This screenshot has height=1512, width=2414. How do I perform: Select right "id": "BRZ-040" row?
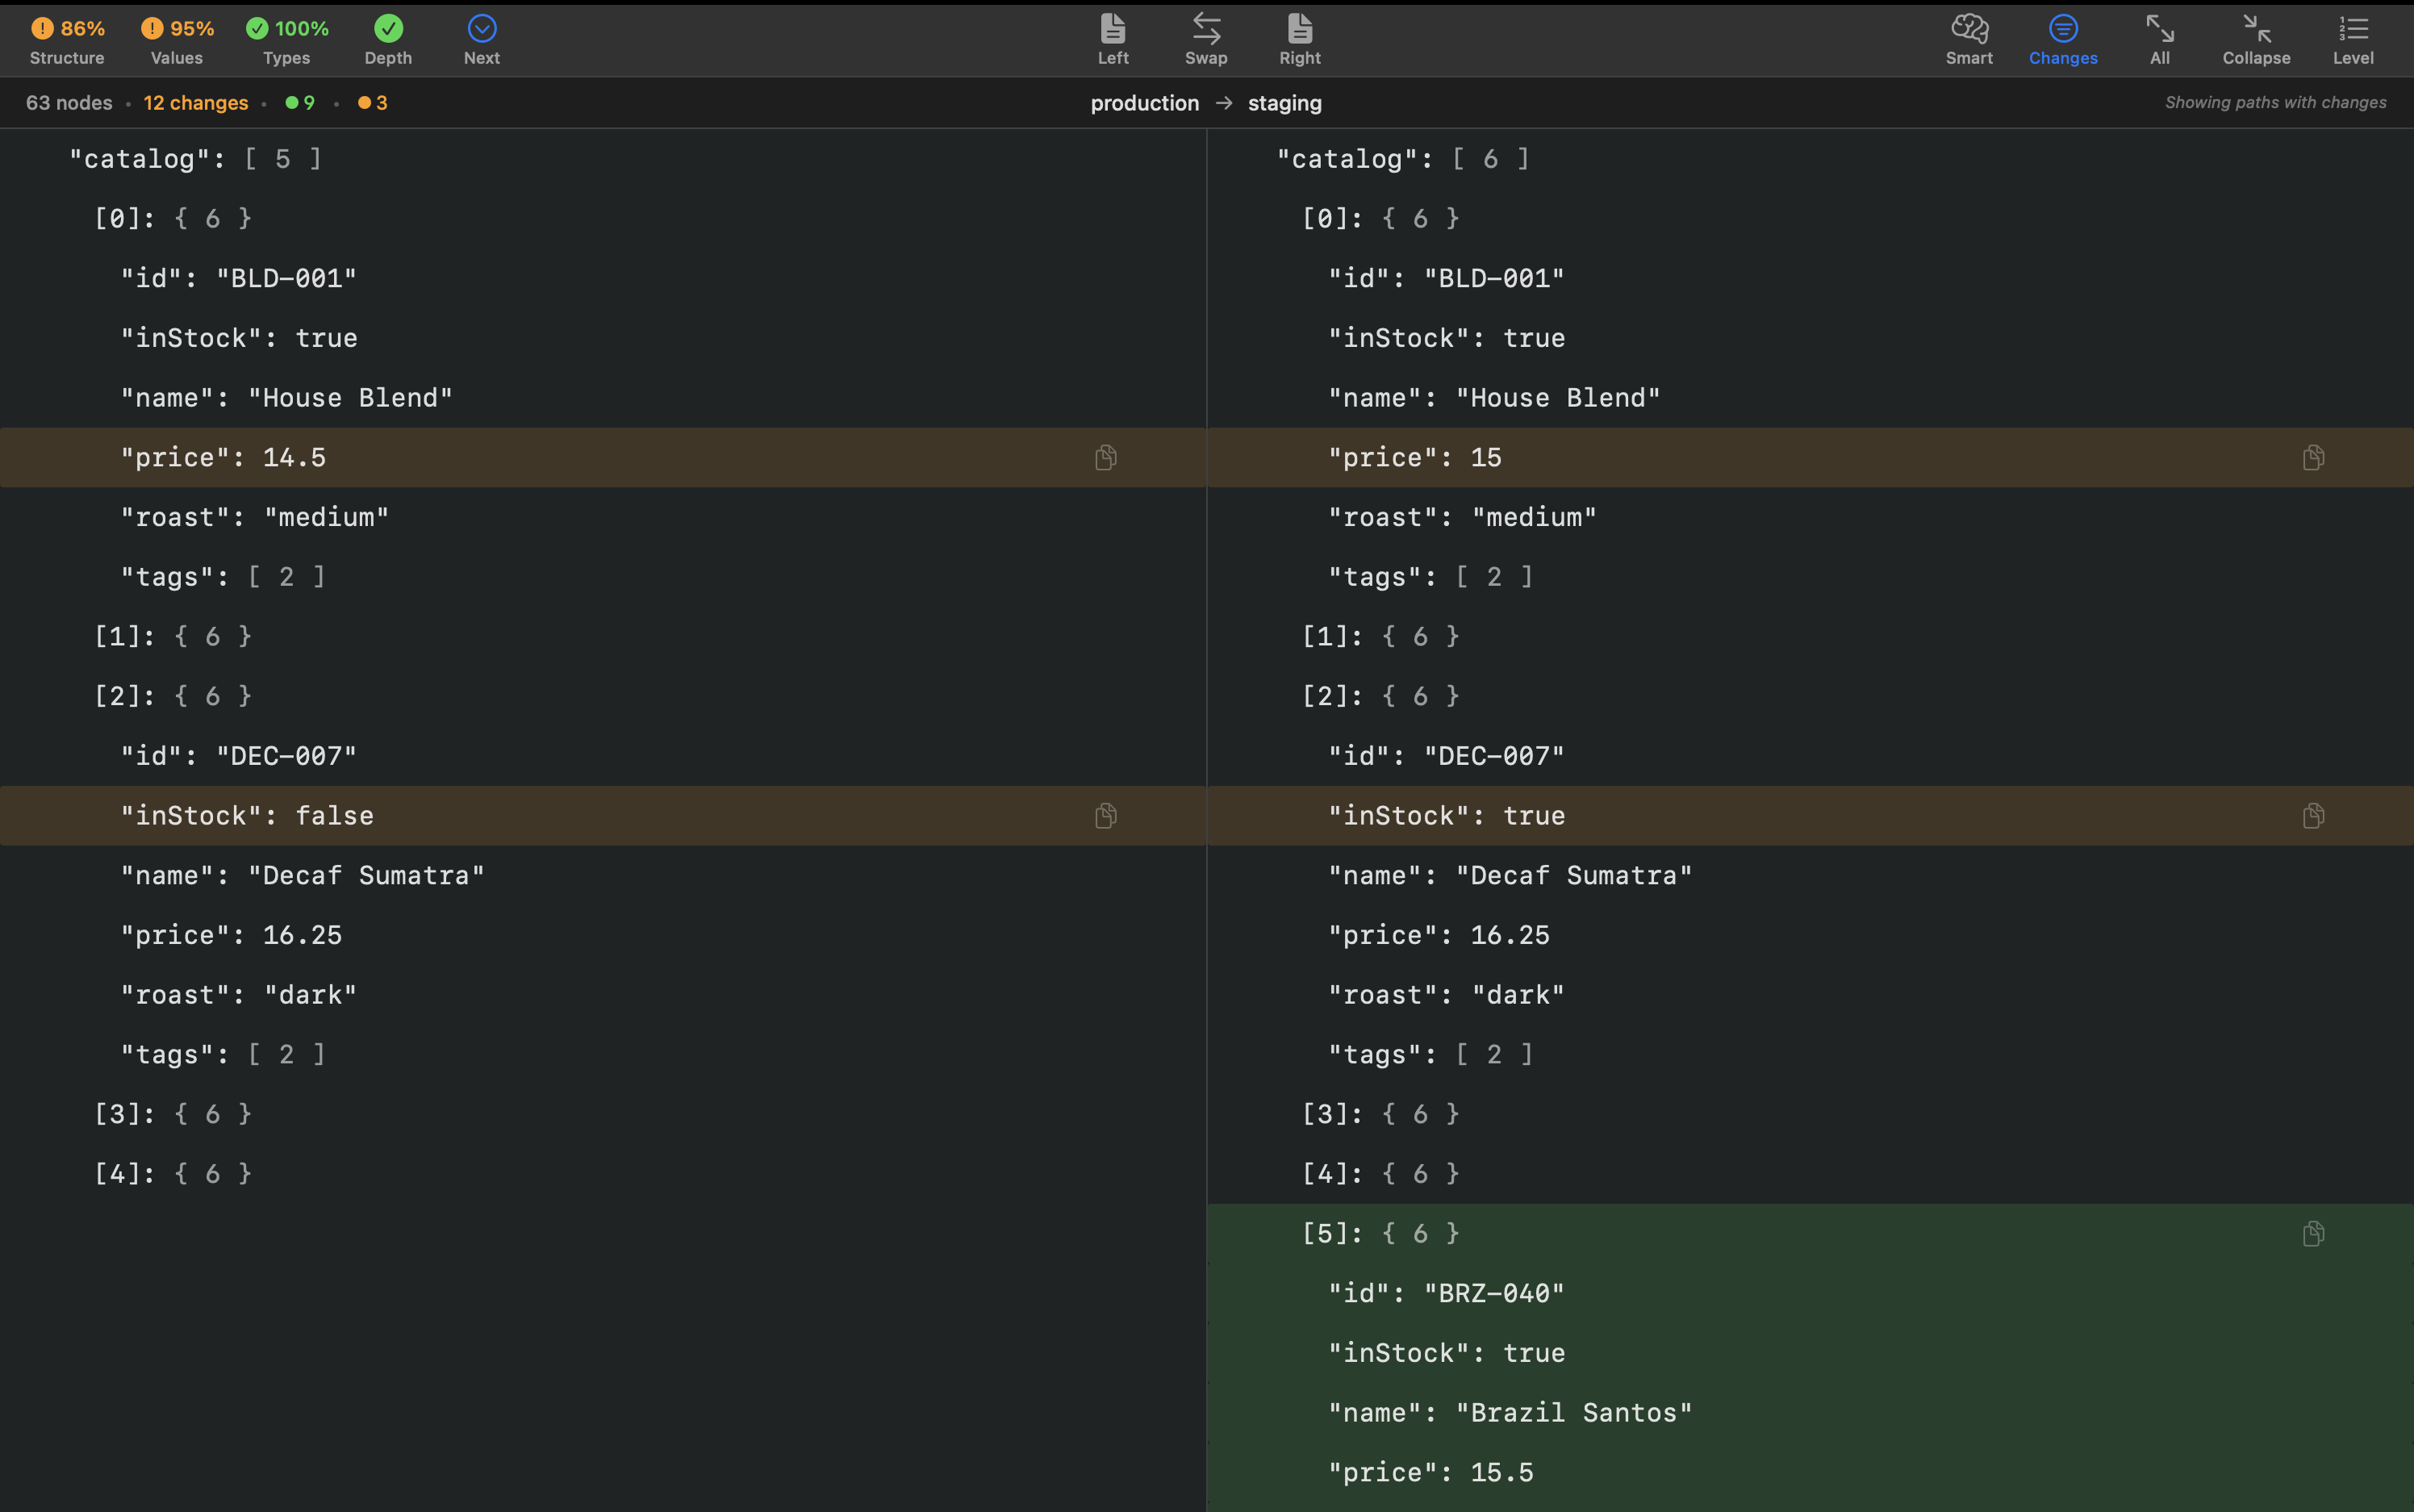(x=1811, y=1293)
